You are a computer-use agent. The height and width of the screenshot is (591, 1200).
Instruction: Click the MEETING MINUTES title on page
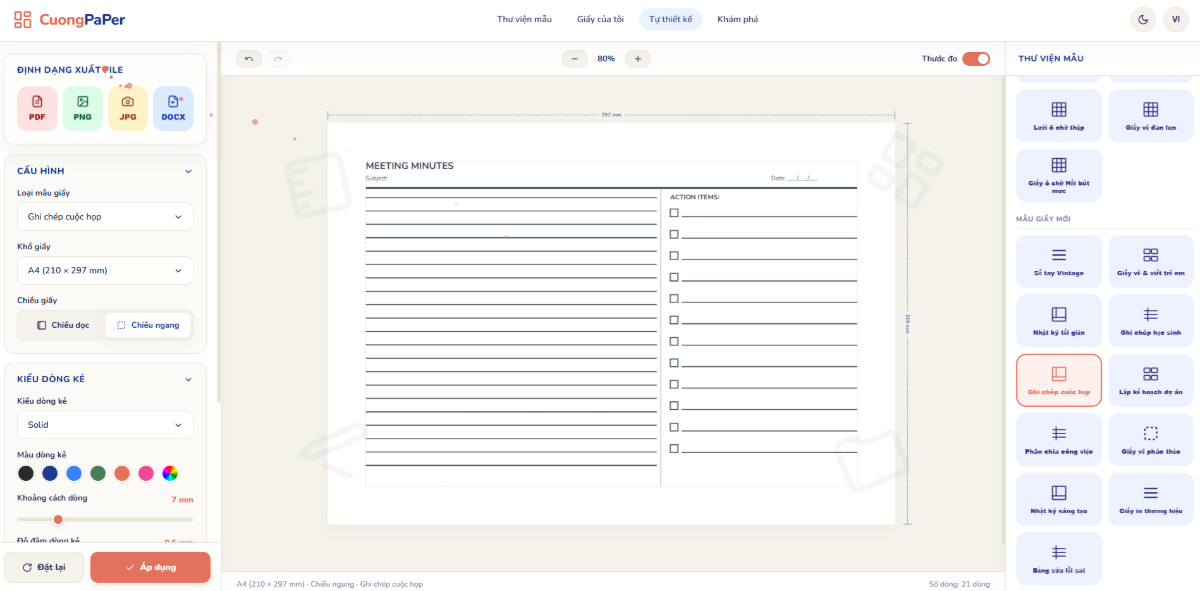coord(409,166)
